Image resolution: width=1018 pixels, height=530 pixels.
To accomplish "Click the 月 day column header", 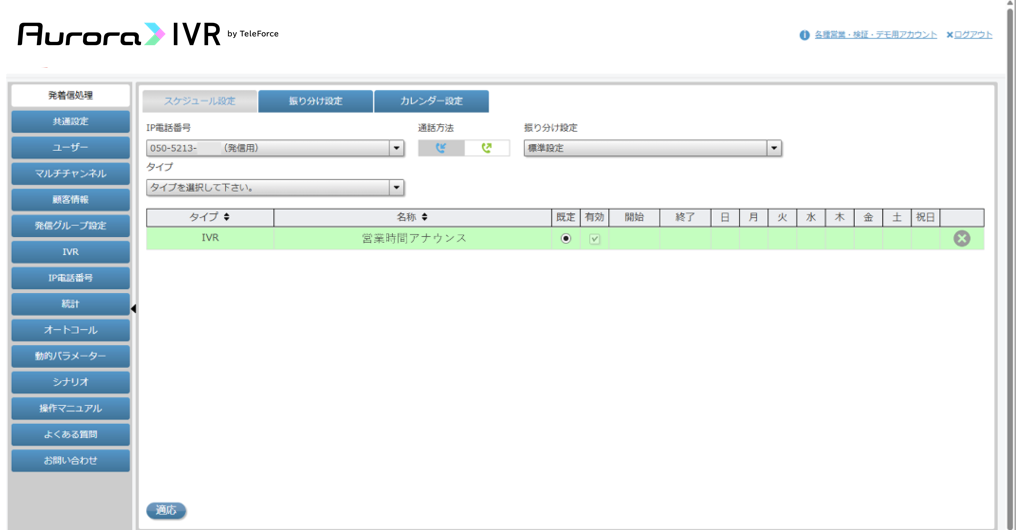I will pyautogui.click(x=753, y=217).
